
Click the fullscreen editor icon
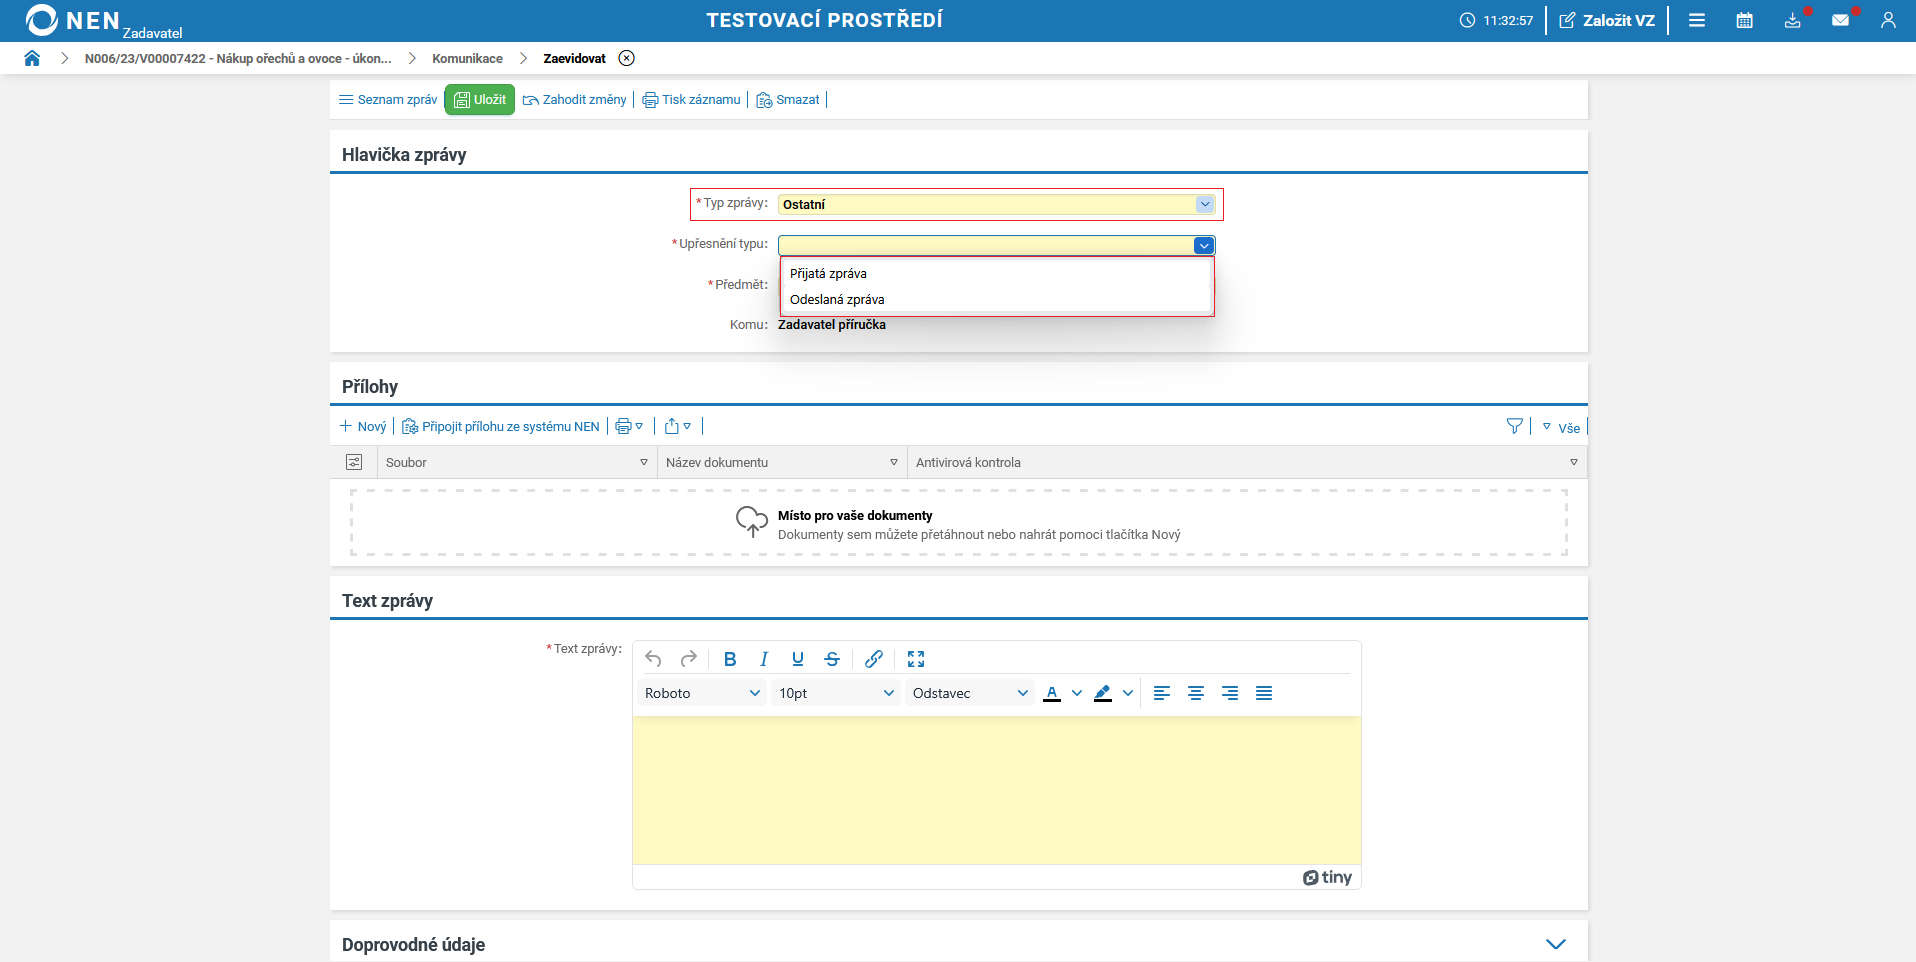click(915, 659)
